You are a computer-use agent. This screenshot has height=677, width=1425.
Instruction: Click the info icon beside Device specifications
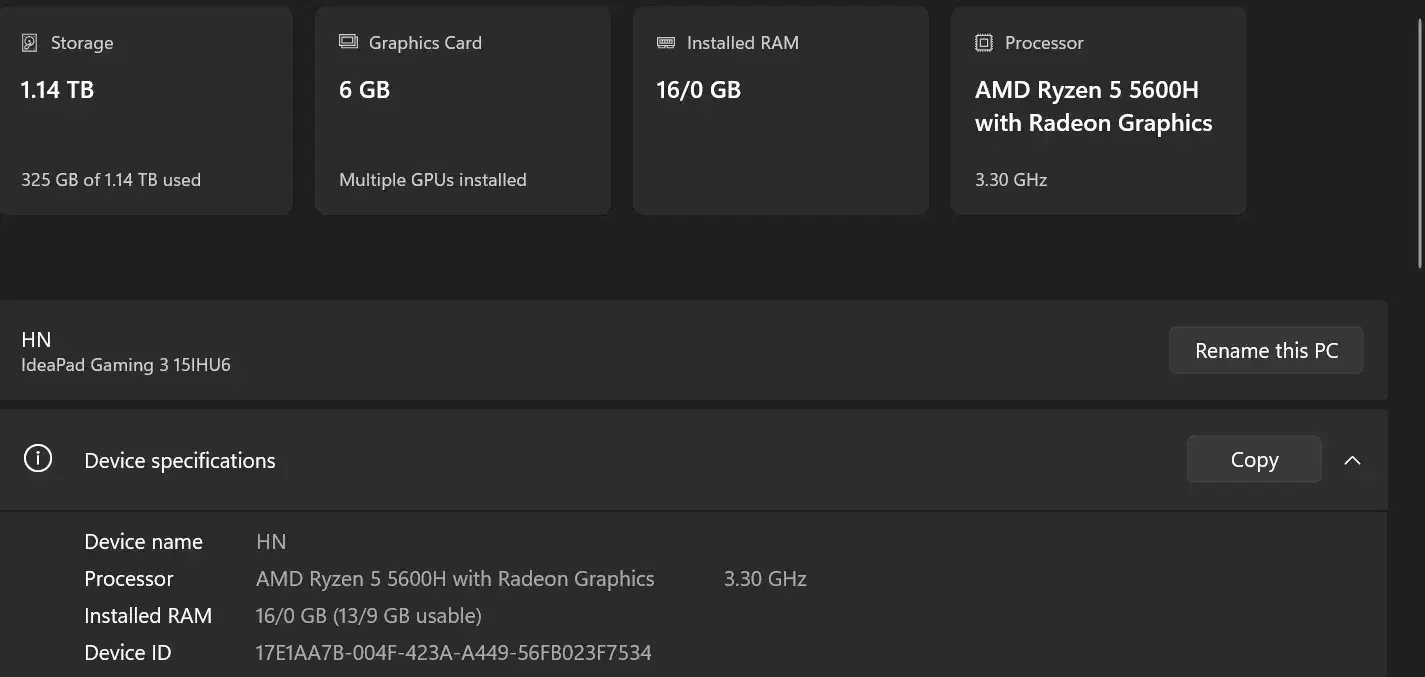[38, 459]
